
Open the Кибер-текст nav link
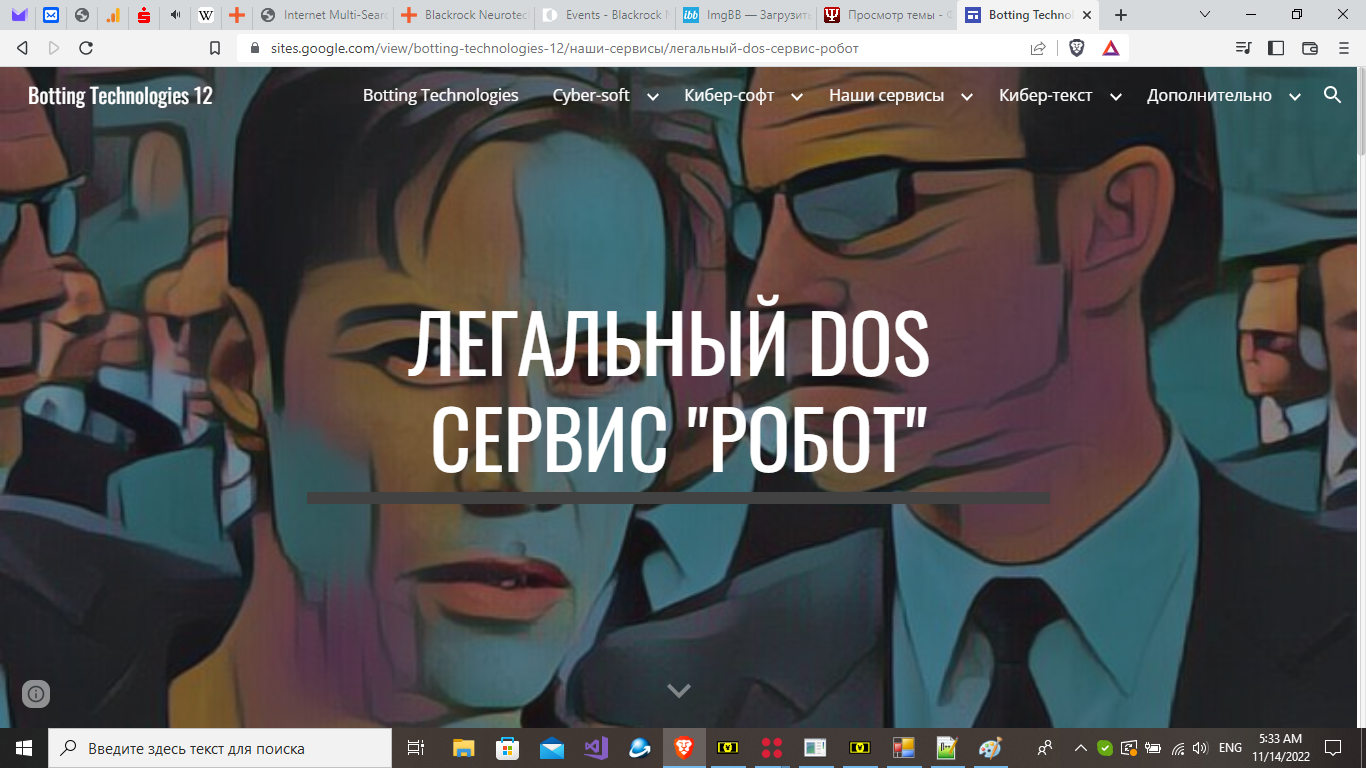pyautogui.click(x=1046, y=95)
